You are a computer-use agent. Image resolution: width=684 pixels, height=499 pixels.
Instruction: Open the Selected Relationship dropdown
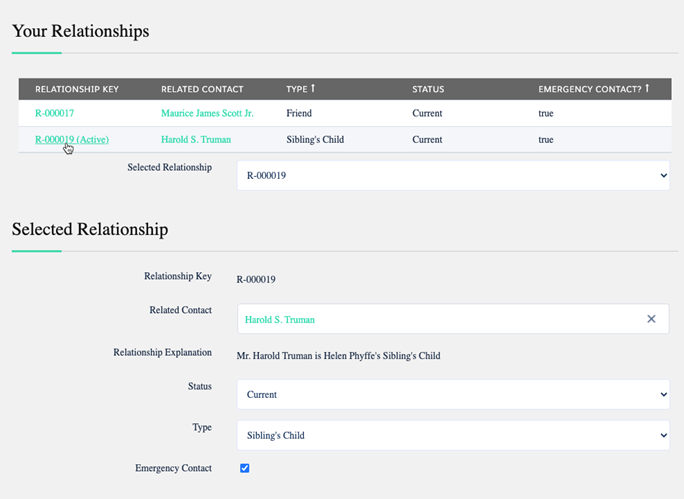452,175
